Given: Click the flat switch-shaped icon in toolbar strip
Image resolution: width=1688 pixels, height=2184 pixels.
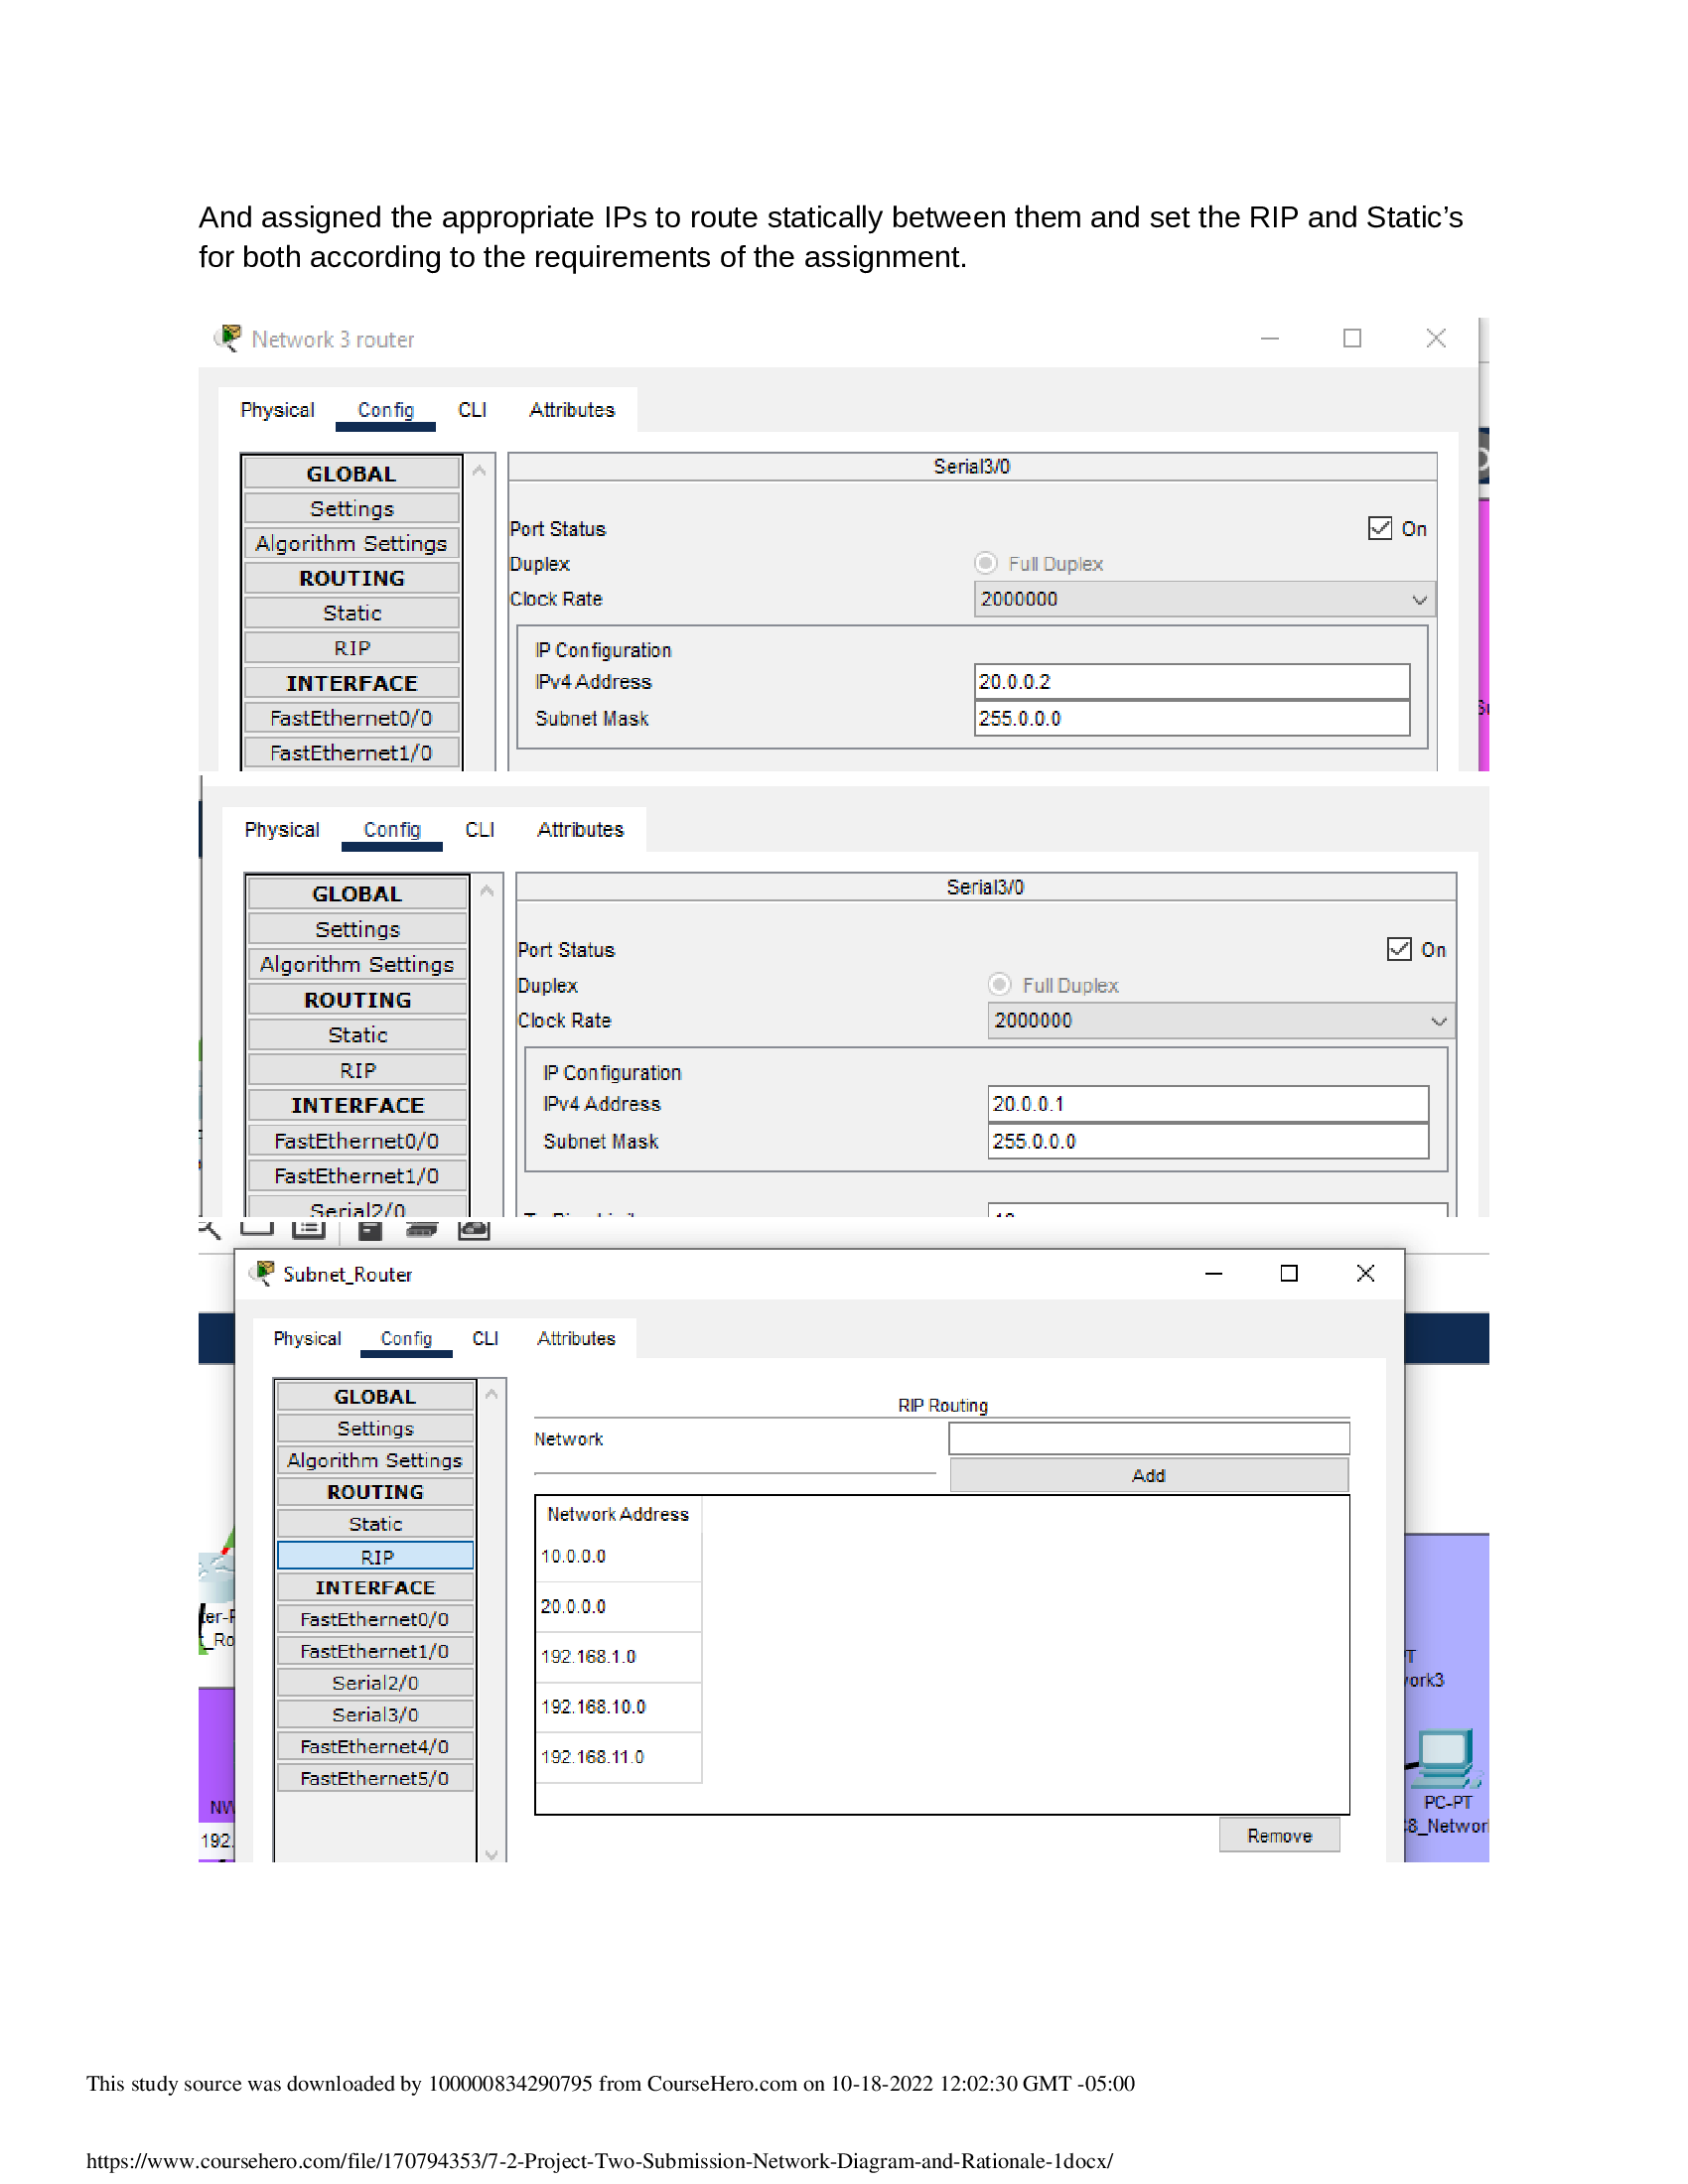Looking at the screenshot, I should coord(422,1230).
